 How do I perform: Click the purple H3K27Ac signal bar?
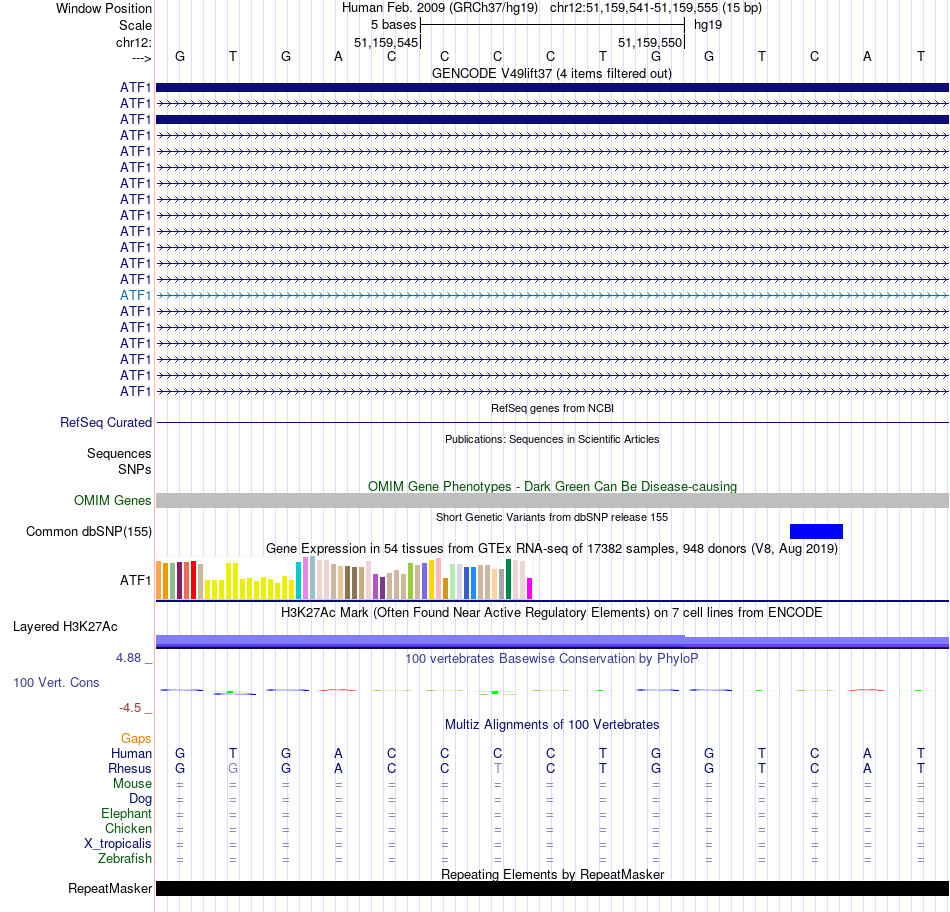552,641
